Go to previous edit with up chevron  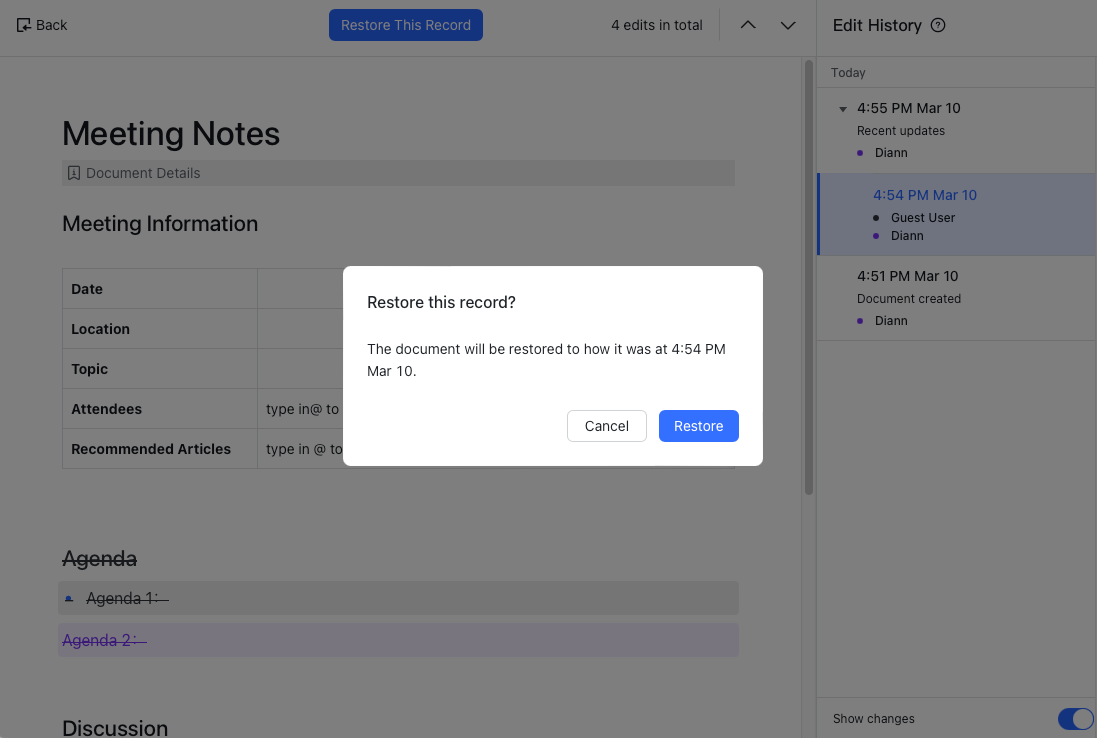[748, 25]
